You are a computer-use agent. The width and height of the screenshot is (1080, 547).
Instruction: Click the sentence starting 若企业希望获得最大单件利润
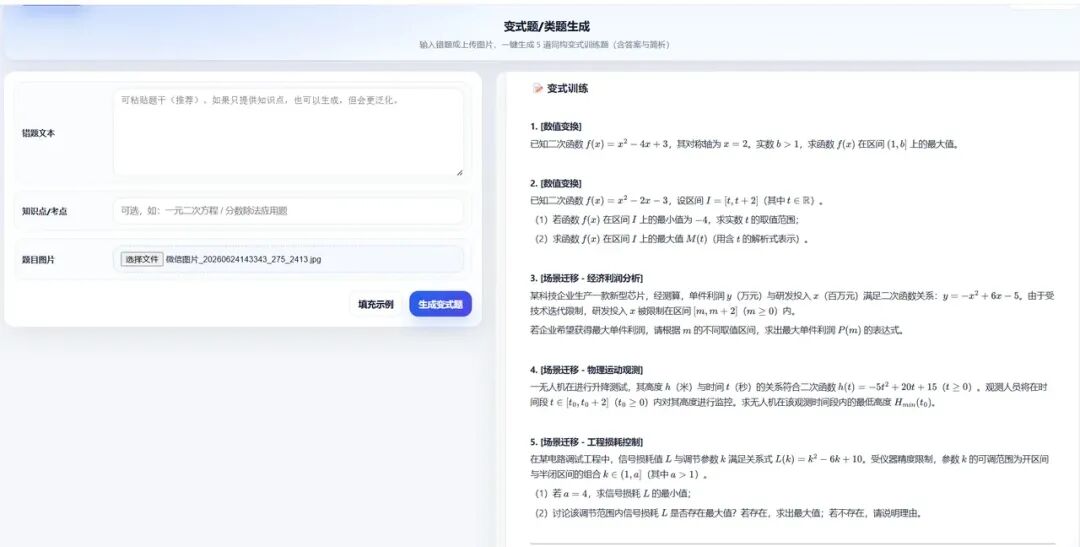click(x=716, y=330)
